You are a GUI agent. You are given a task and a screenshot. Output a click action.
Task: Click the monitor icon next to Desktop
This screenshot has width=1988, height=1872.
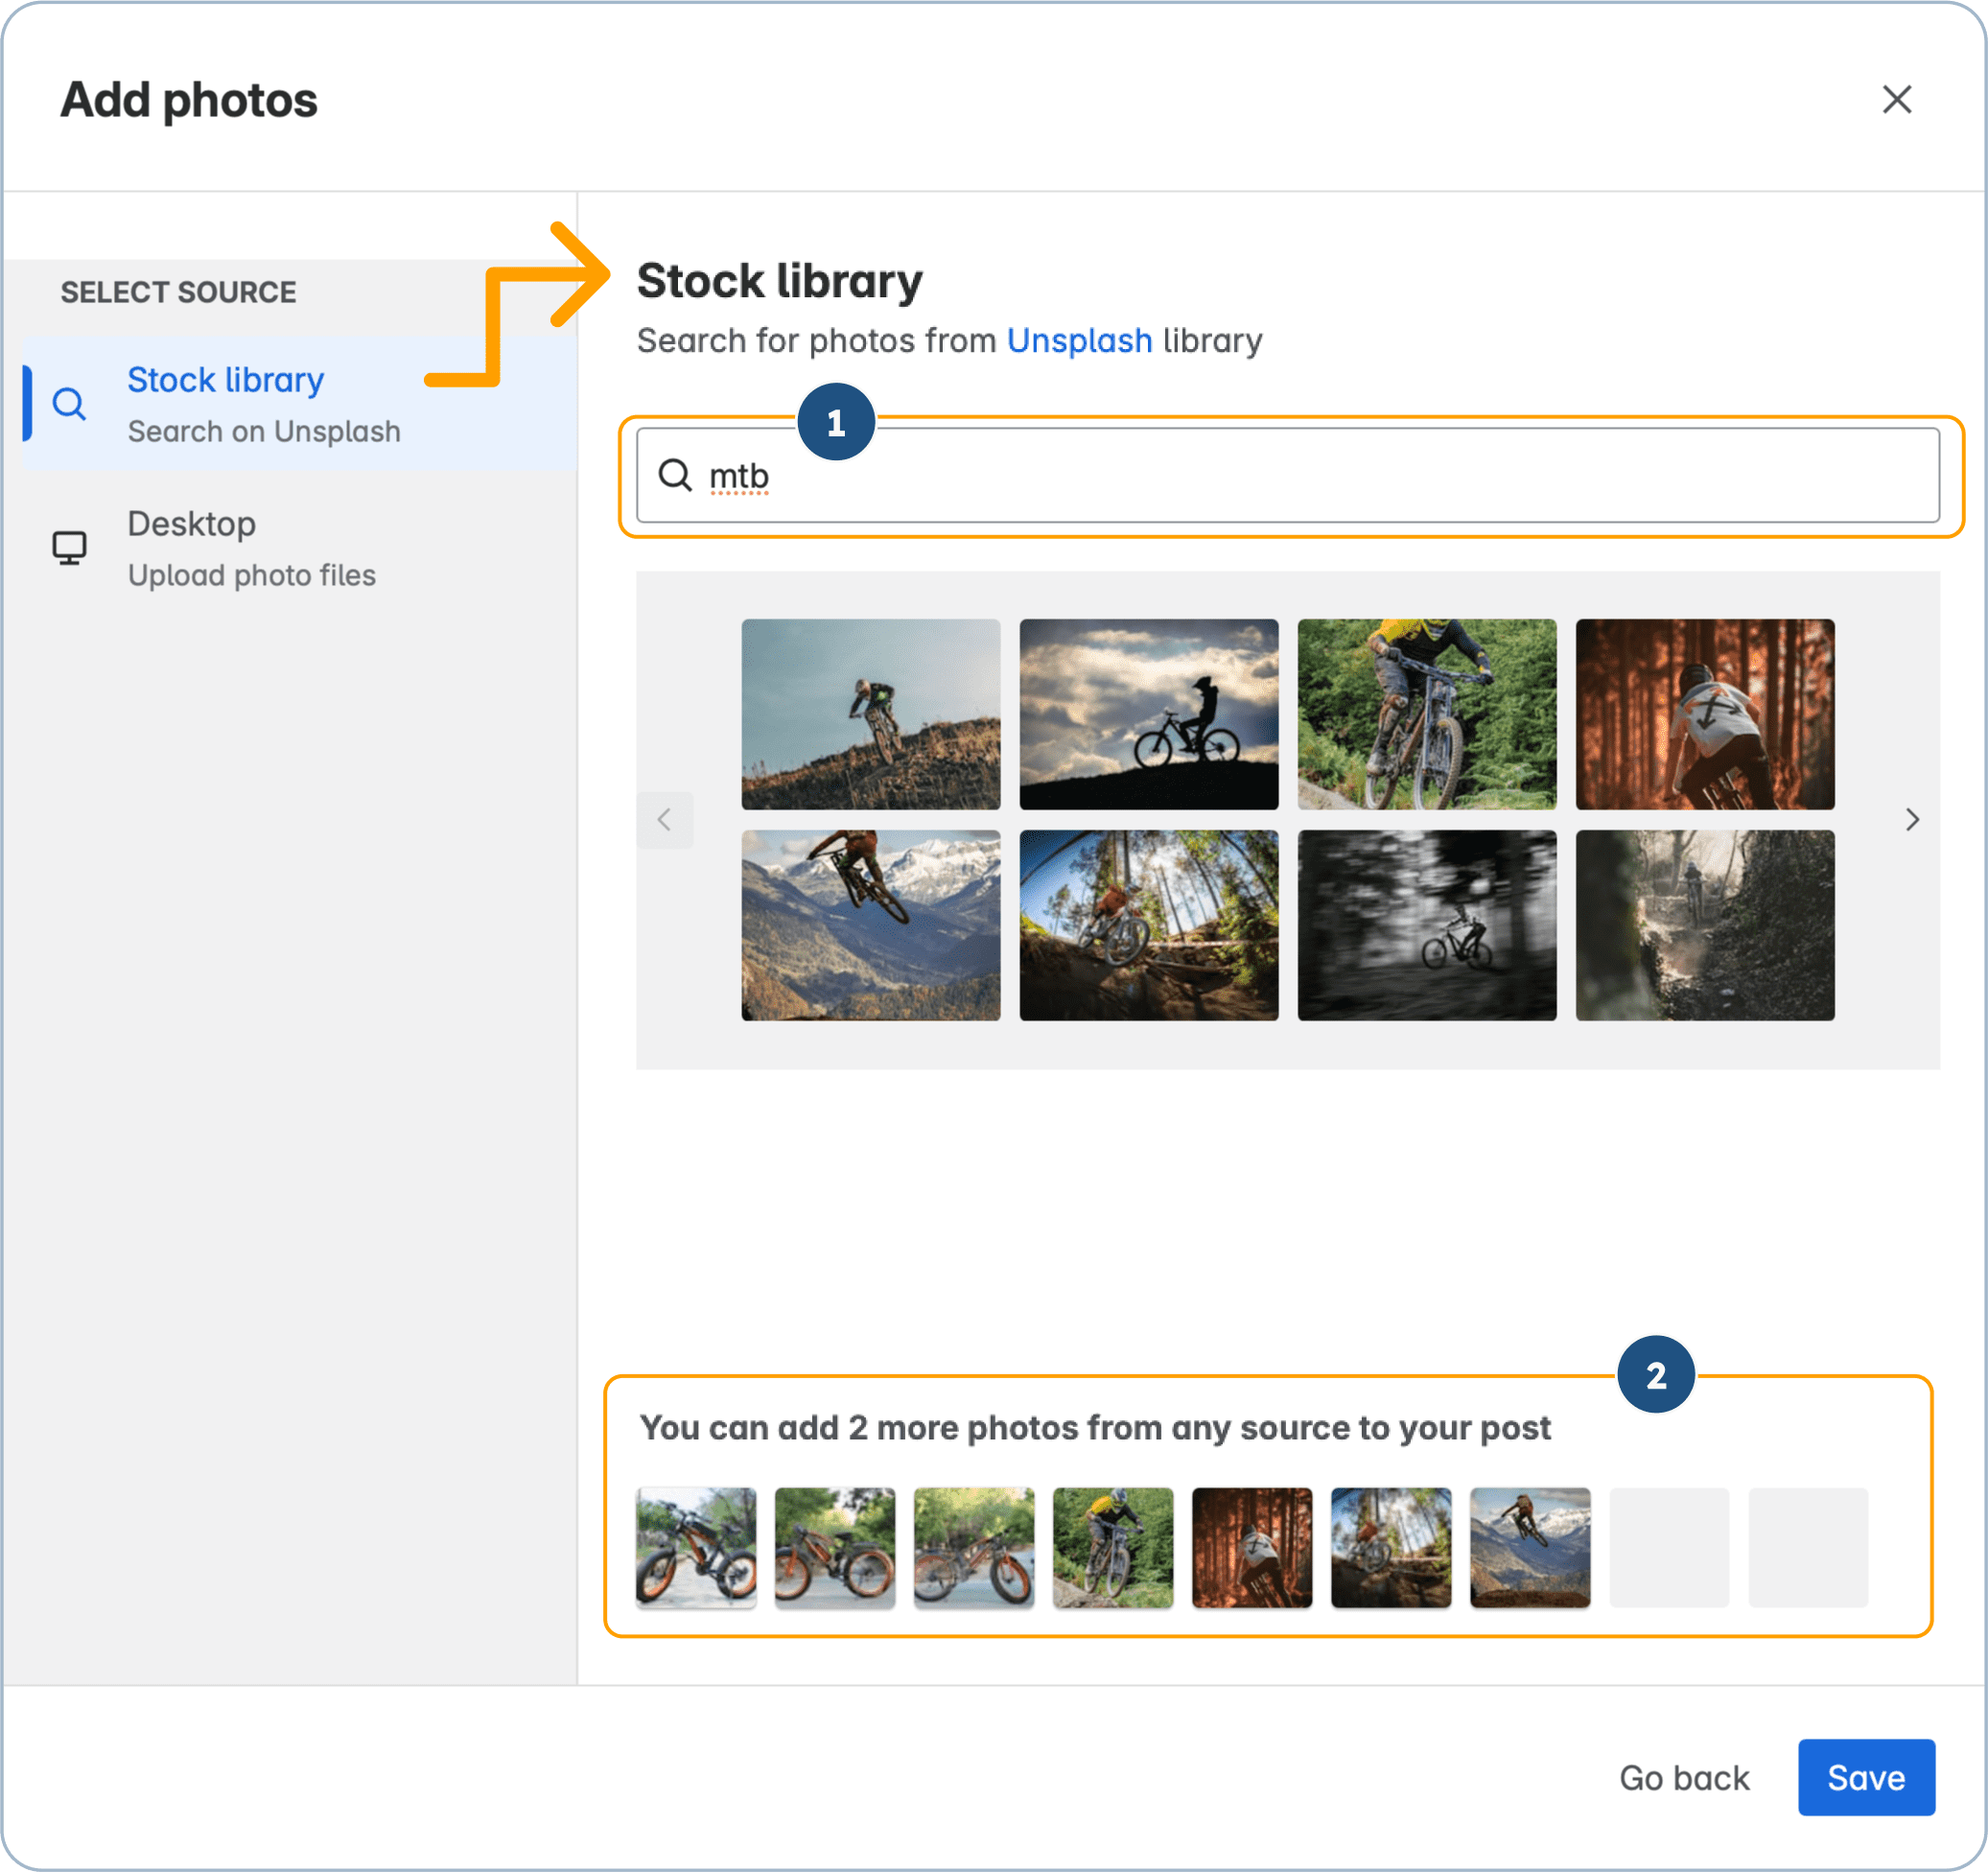coord(69,546)
